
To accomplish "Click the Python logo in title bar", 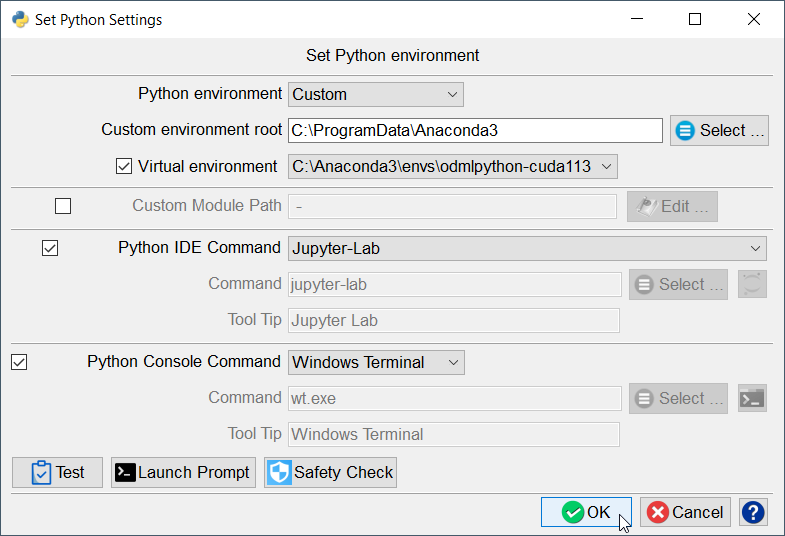I will [x=19, y=19].
